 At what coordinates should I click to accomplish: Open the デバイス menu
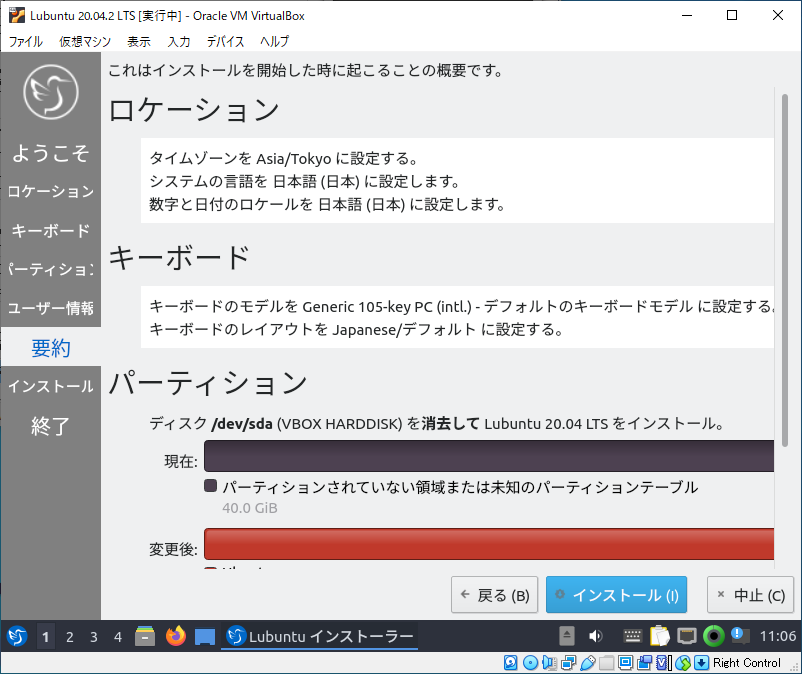point(226,41)
